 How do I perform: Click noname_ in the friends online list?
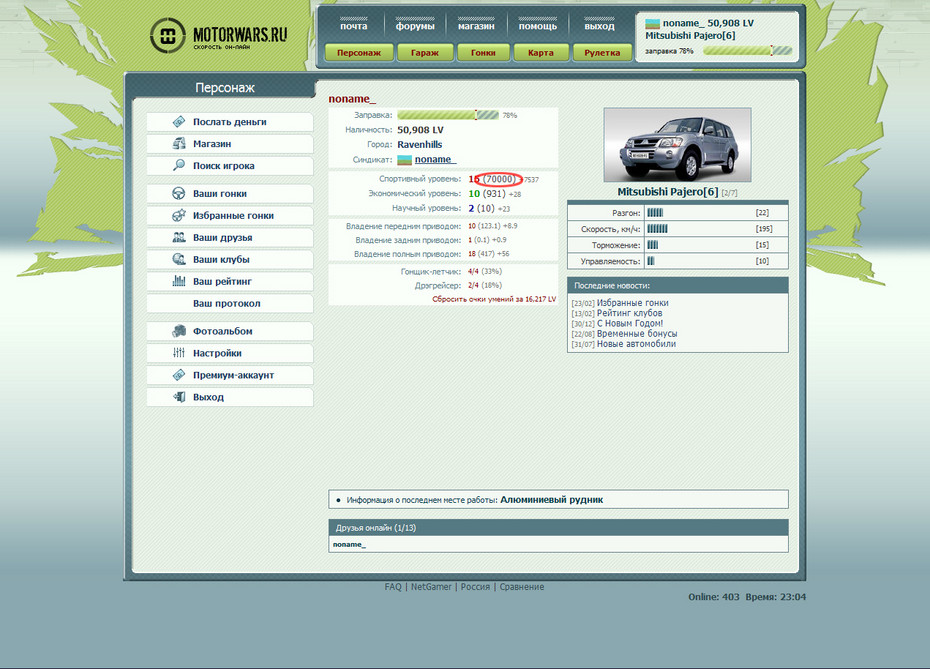pyautogui.click(x=349, y=544)
